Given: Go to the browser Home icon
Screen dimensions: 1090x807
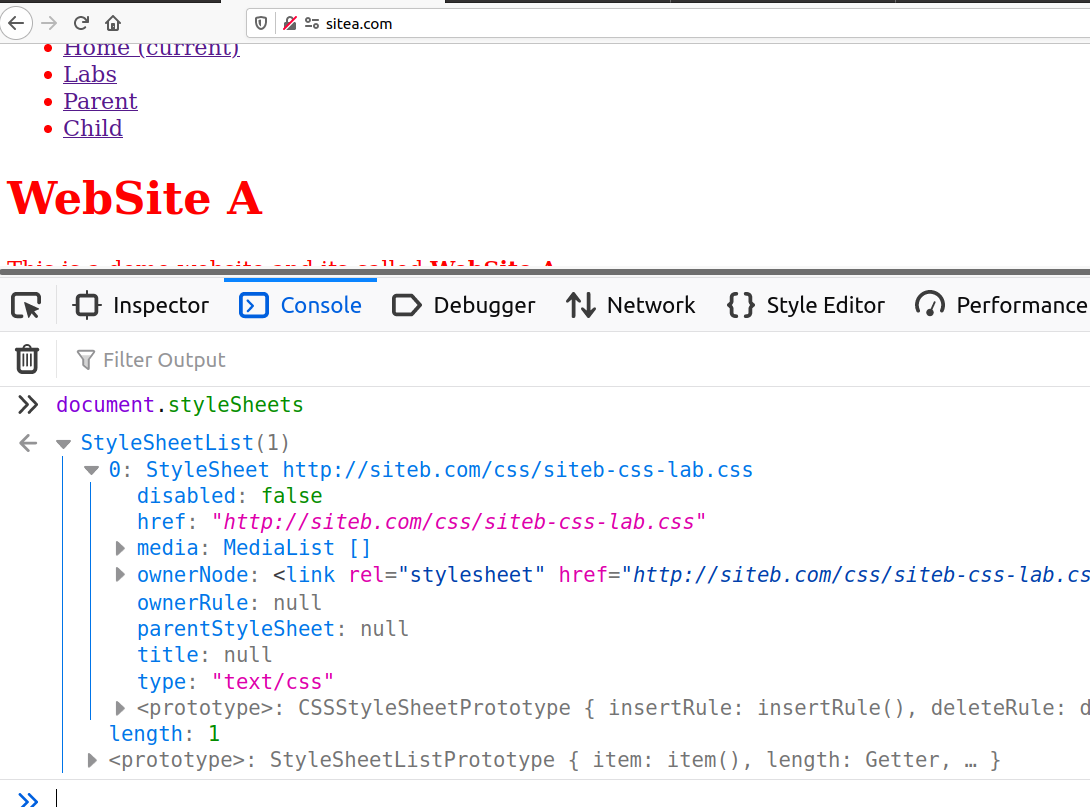Looking at the screenshot, I should (113, 24).
